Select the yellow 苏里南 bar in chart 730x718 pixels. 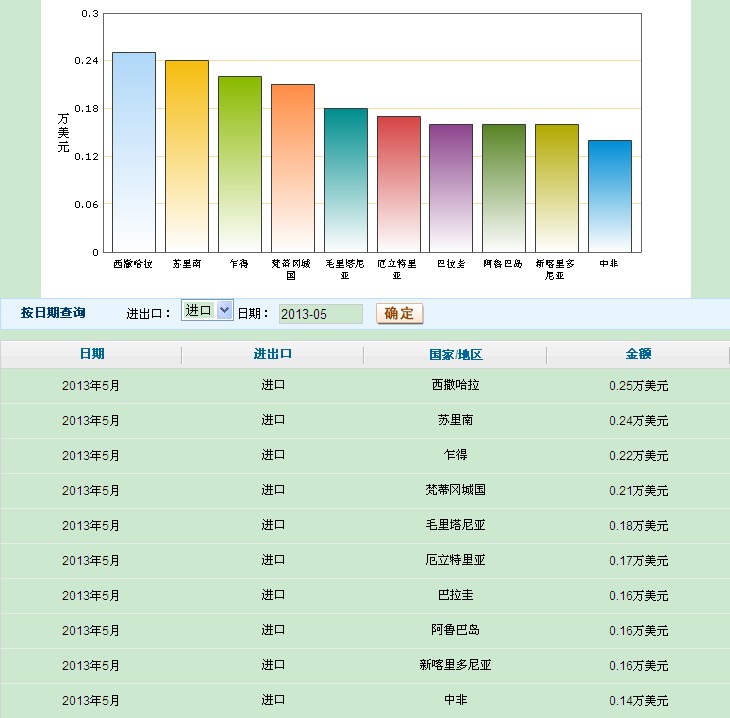pyautogui.click(x=187, y=156)
